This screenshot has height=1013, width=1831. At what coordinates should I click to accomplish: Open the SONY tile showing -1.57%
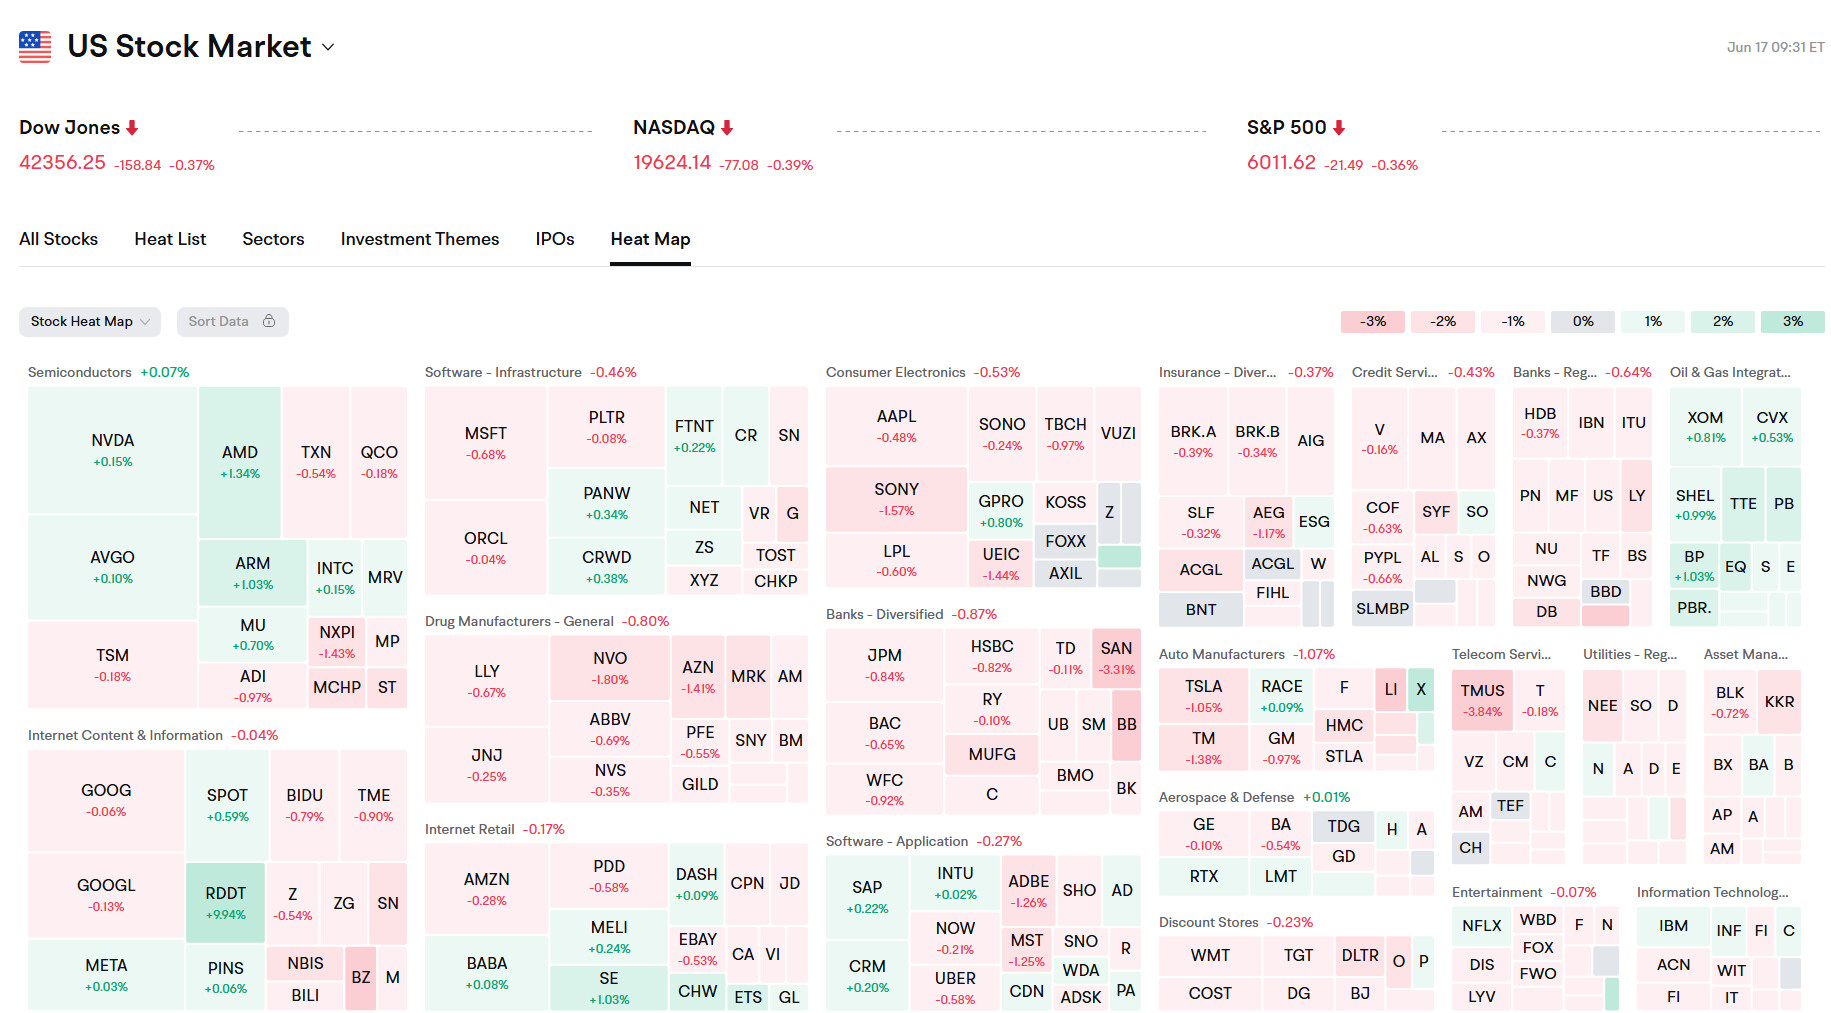click(897, 499)
